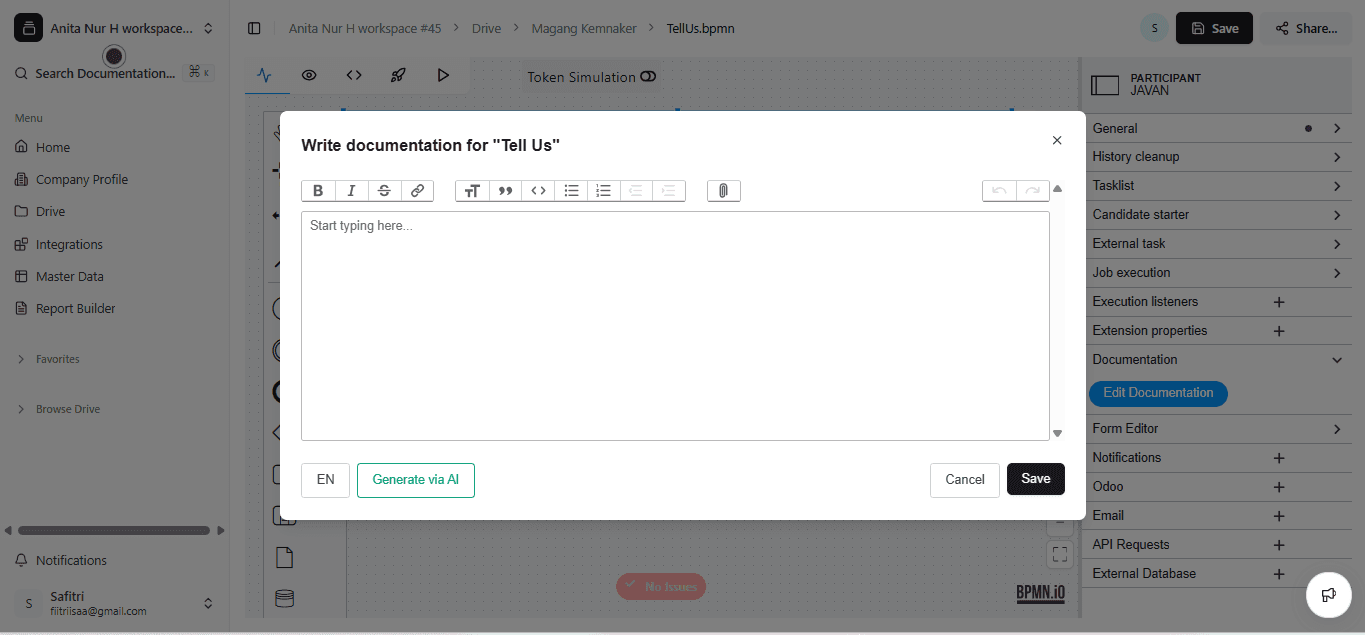Click the Generate via AI button
The height and width of the screenshot is (635, 1365).
pos(415,480)
